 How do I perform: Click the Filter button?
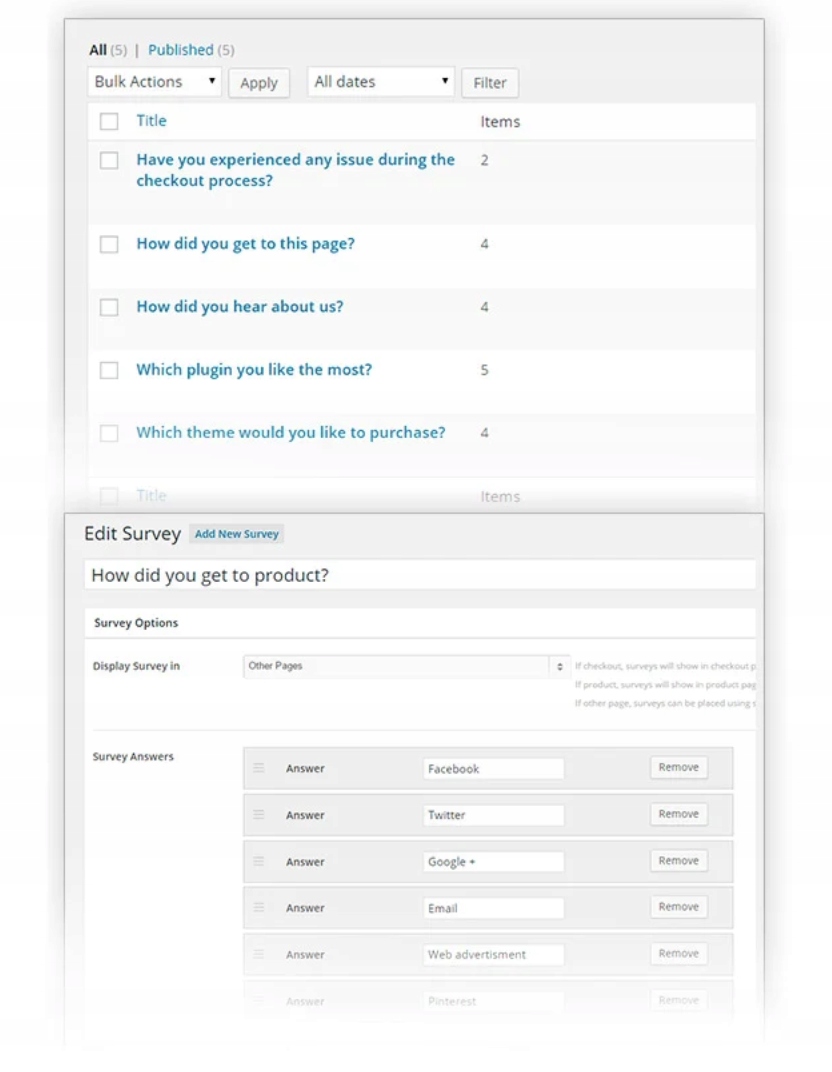[490, 83]
